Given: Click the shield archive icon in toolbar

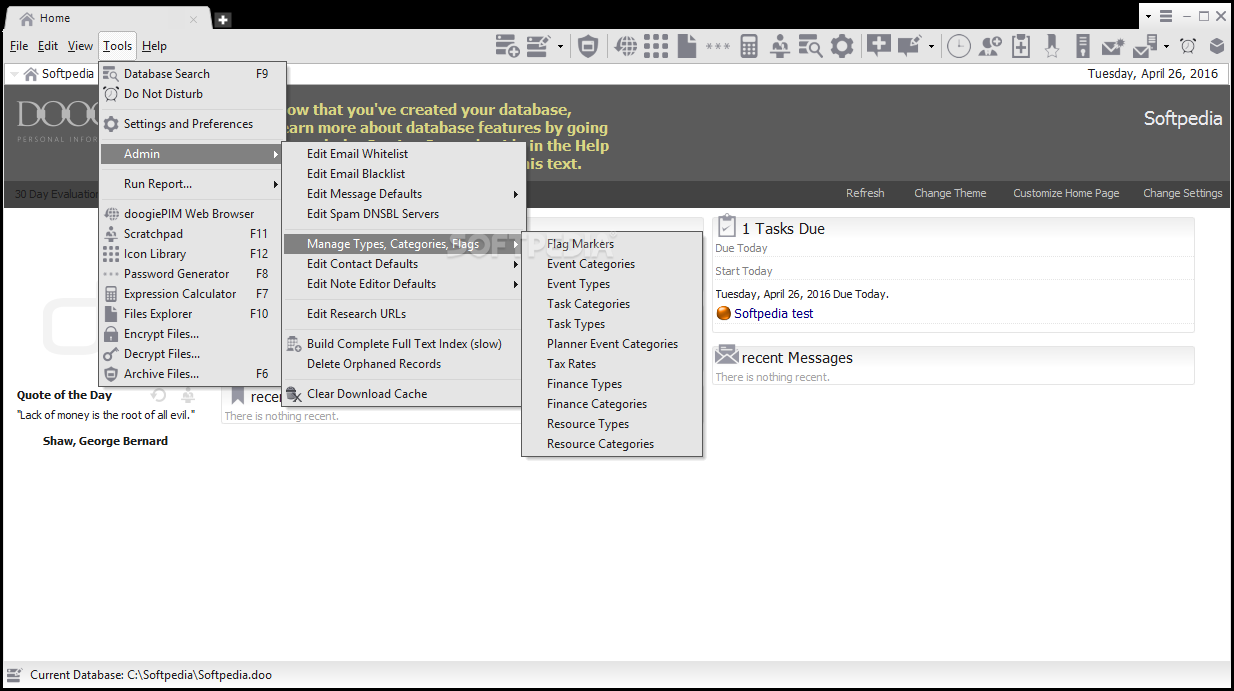Looking at the screenshot, I should point(589,46).
